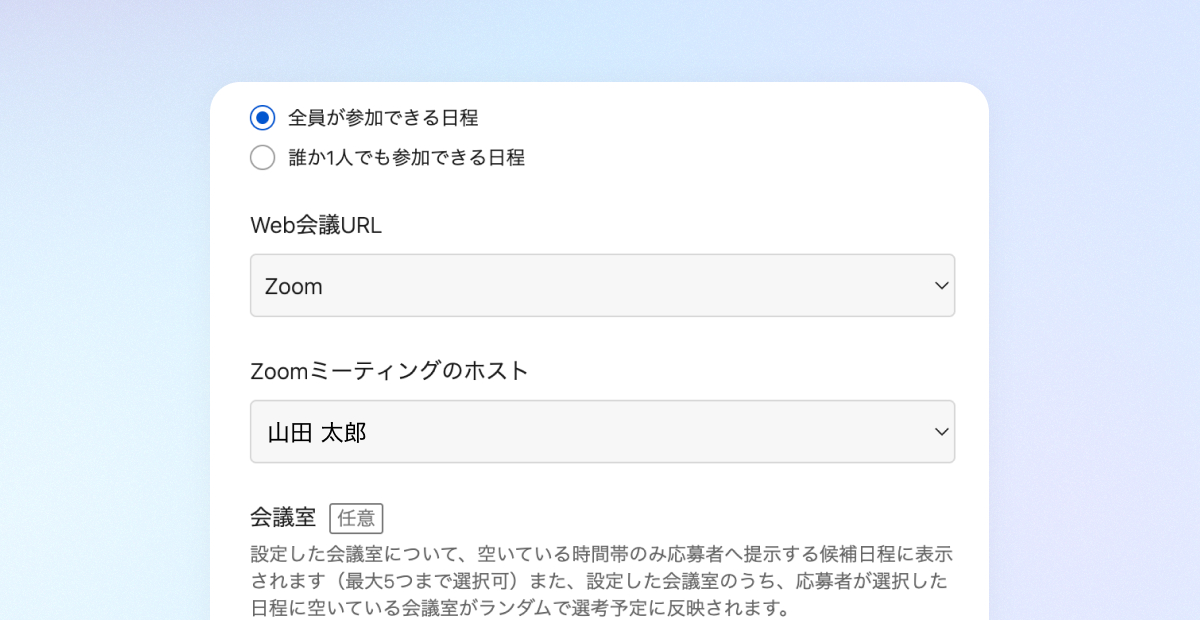Click the chevron arrow beside 山田 太郎

click(x=940, y=432)
